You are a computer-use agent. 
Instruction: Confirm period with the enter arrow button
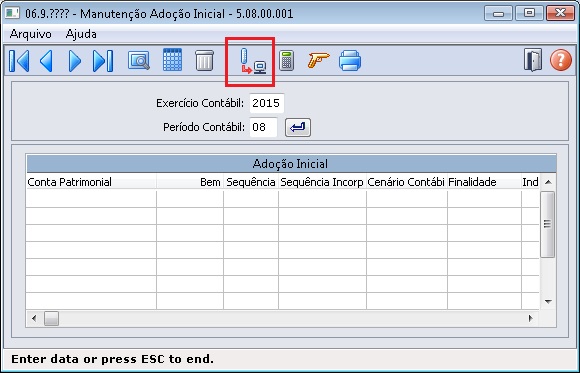tap(298, 127)
